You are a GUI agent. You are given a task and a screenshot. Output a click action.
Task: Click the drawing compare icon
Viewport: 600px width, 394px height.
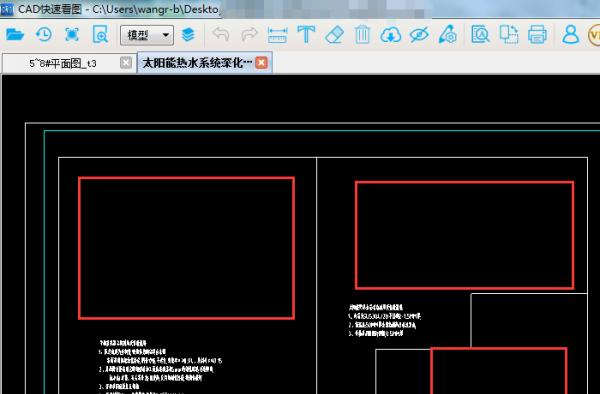[509, 35]
